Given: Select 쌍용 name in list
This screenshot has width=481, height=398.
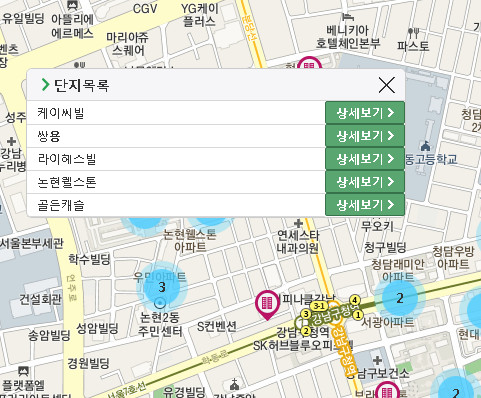Looking at the screenshot, I should tap(49, 136).
